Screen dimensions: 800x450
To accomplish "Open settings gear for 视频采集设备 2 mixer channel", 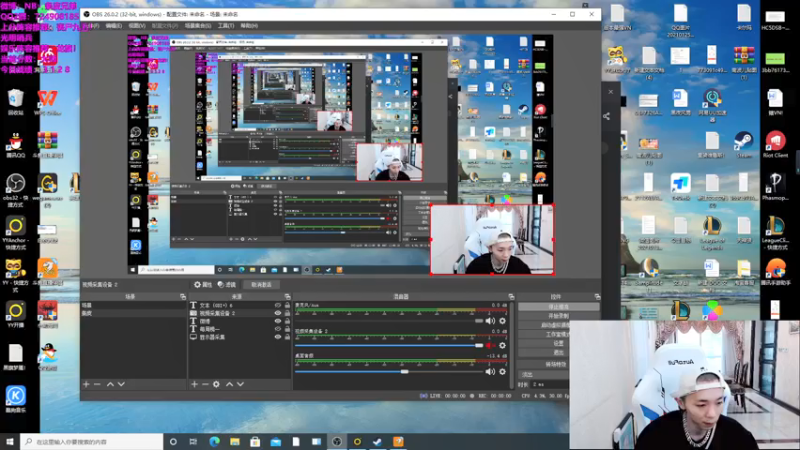I will tap(503, 345).
